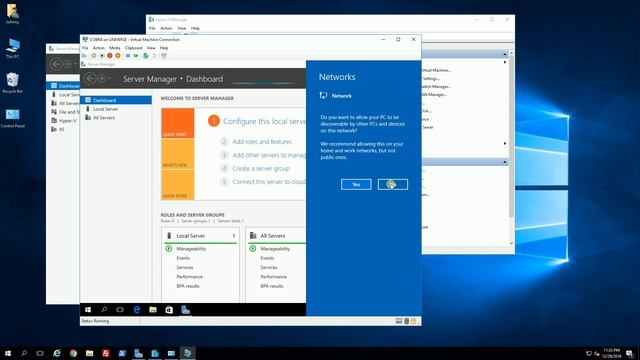Create a checkpoint via toolbar icon
640x360 pixels.
pyautogui.click(x=146, y=56)
